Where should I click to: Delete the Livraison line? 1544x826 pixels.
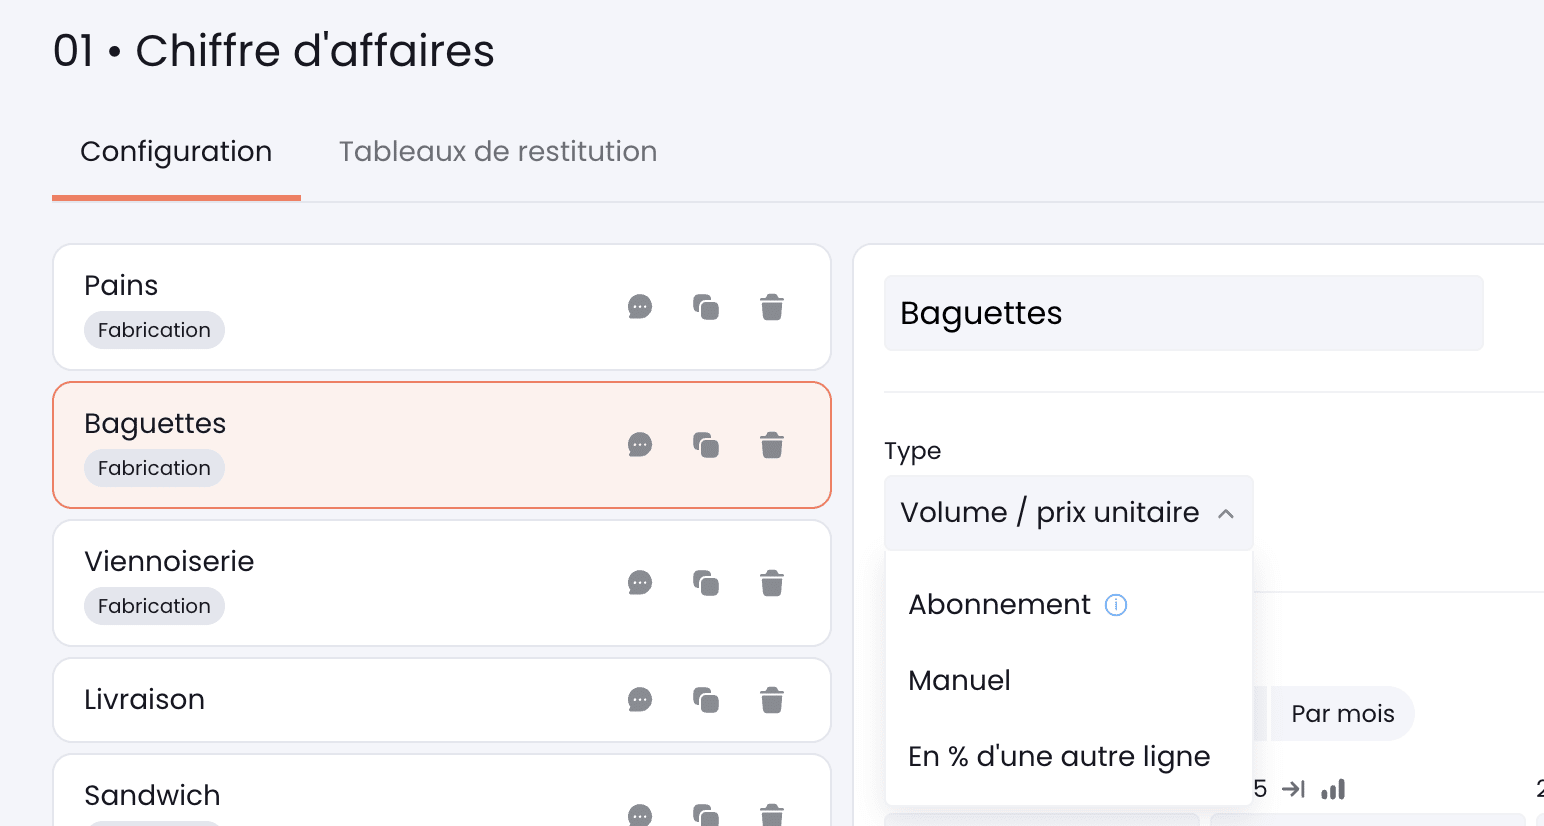[772, 700]
